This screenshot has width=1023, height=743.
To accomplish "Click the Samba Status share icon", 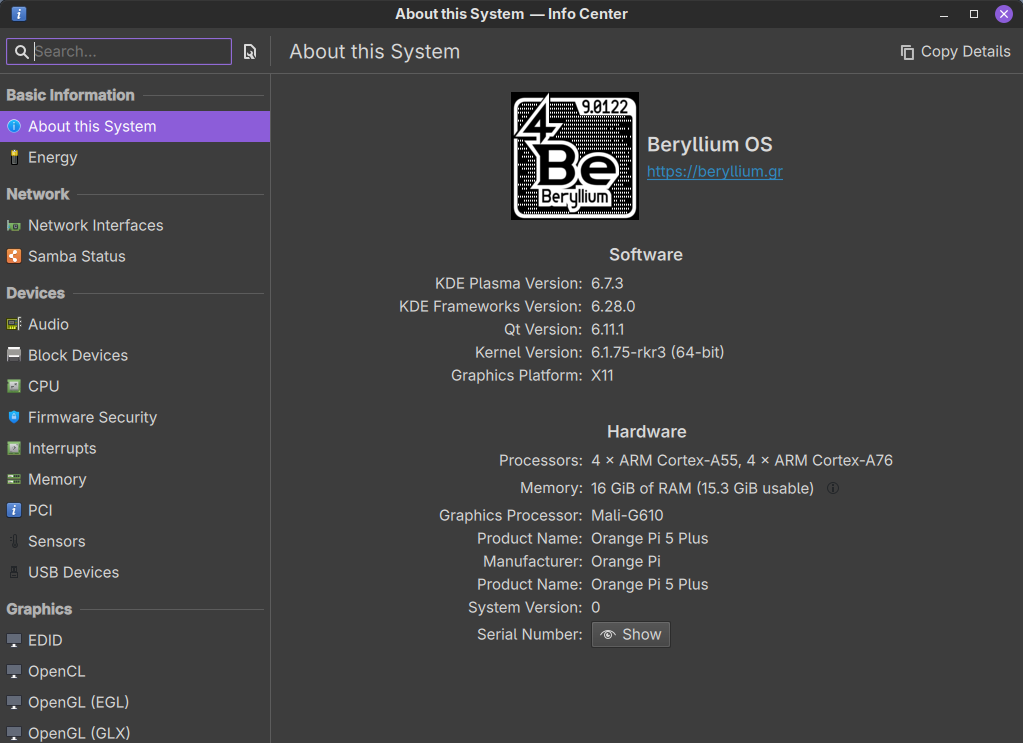I will (x=14, y=256).
